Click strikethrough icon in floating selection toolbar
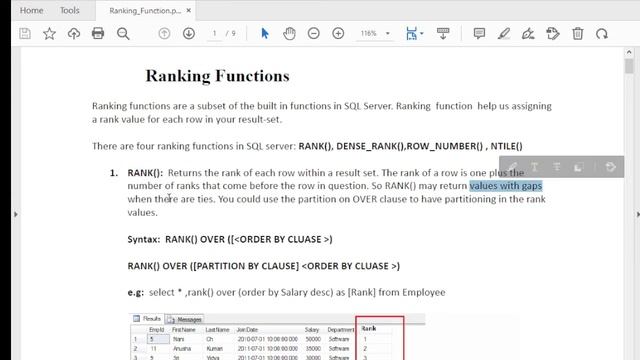This screenshot has width=640, height=360. 556,167
